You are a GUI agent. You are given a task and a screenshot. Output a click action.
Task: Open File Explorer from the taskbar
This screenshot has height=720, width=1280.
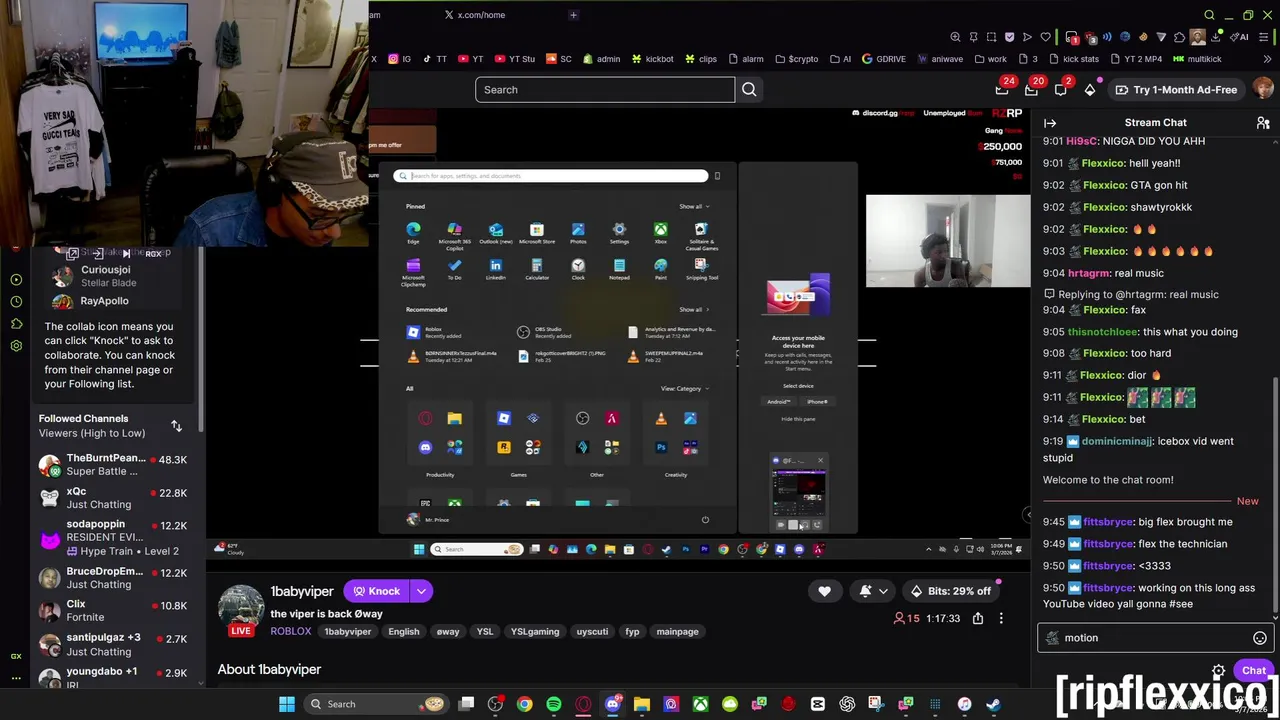tap(642, 704)
